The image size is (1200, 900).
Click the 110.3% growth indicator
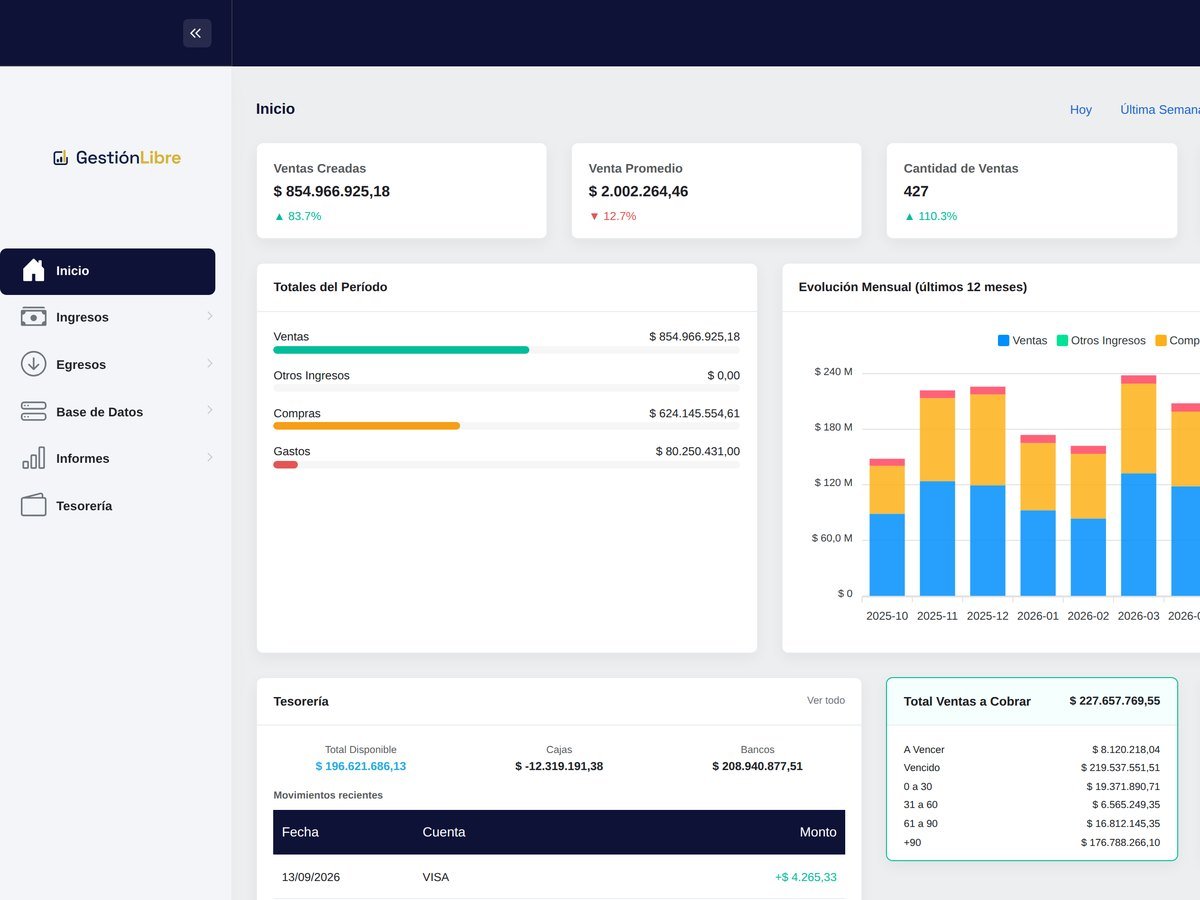point(931,216)
